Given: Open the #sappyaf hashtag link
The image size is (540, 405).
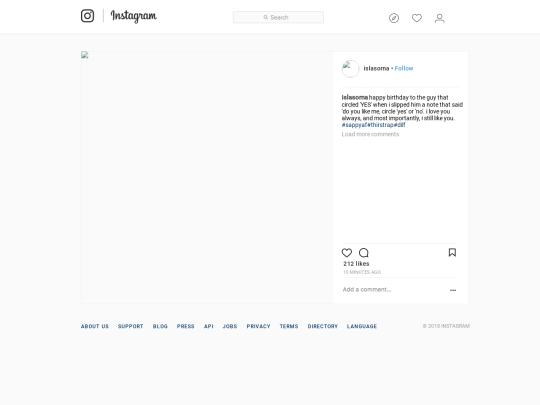Looking at the screenshot, I should pyautogui.click(x=354, y=125).
